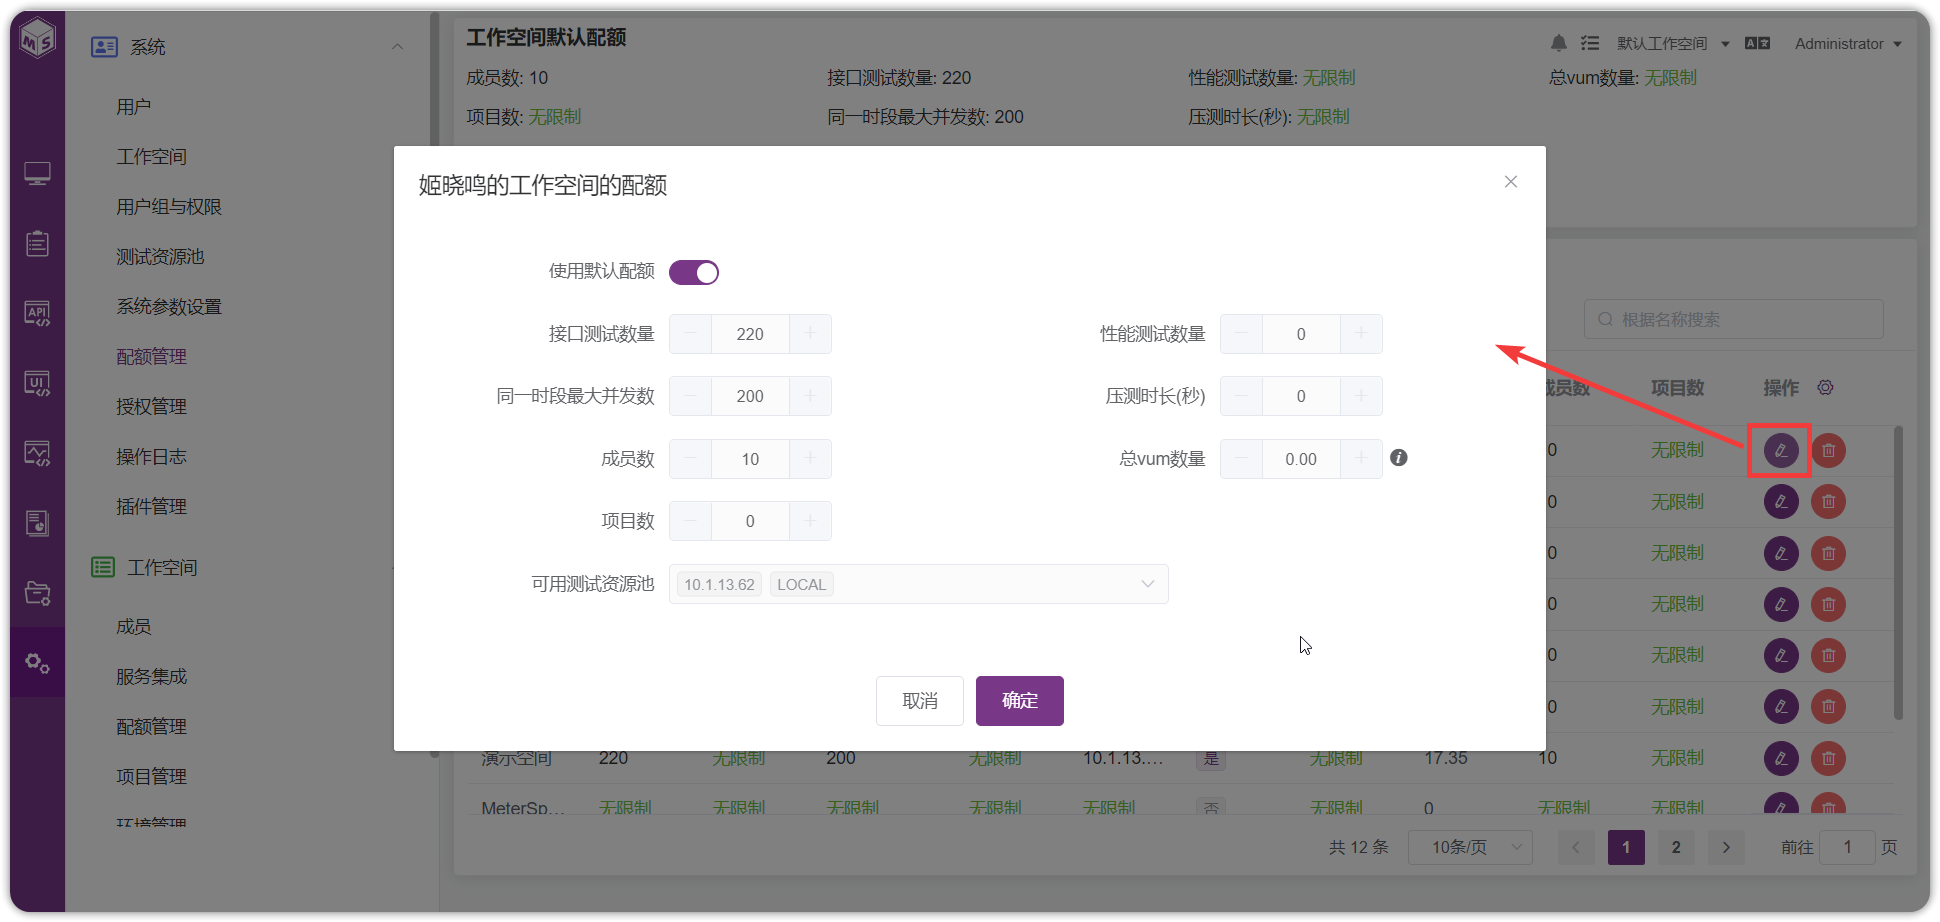The image size is (1940, 922).
Task: Open the system settings gears icon
Action: 37,662
